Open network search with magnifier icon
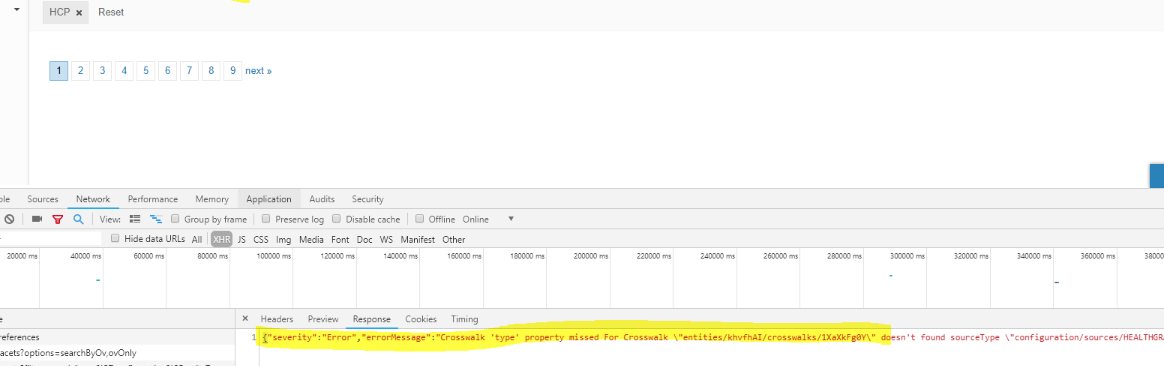 point(78,219)
